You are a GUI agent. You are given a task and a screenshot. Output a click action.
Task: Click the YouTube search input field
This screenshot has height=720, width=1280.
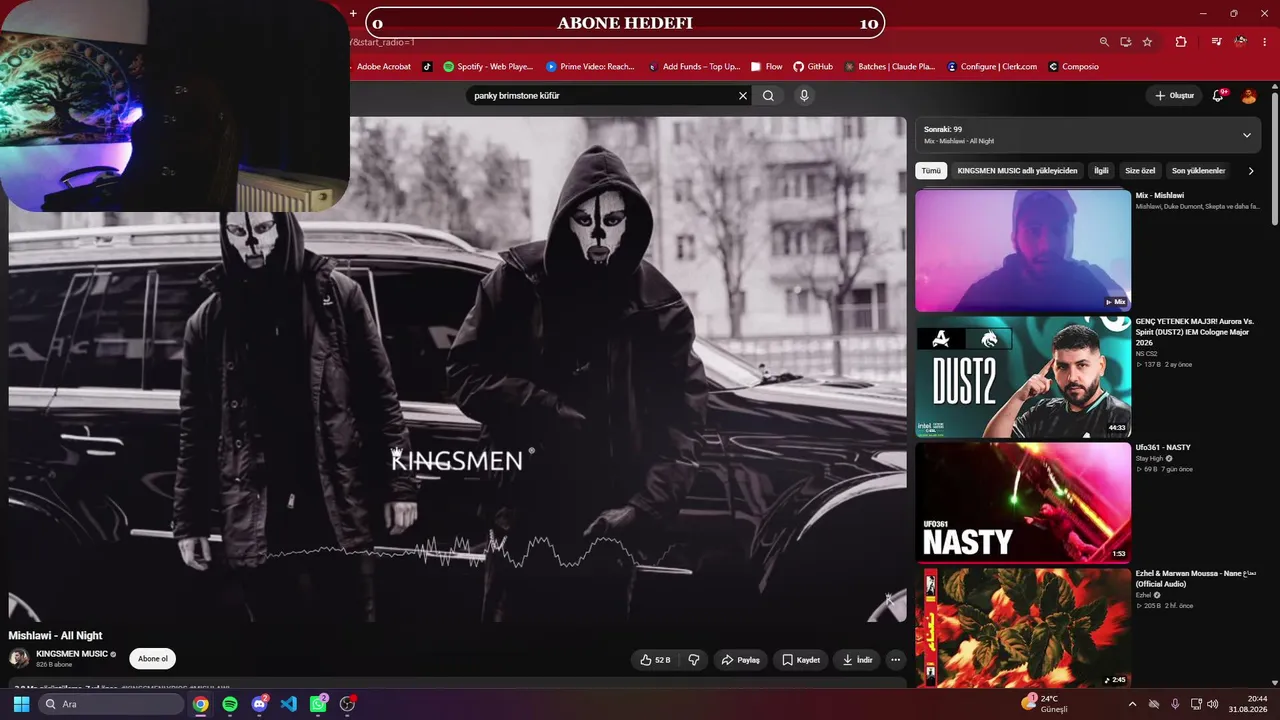[603, 96]
